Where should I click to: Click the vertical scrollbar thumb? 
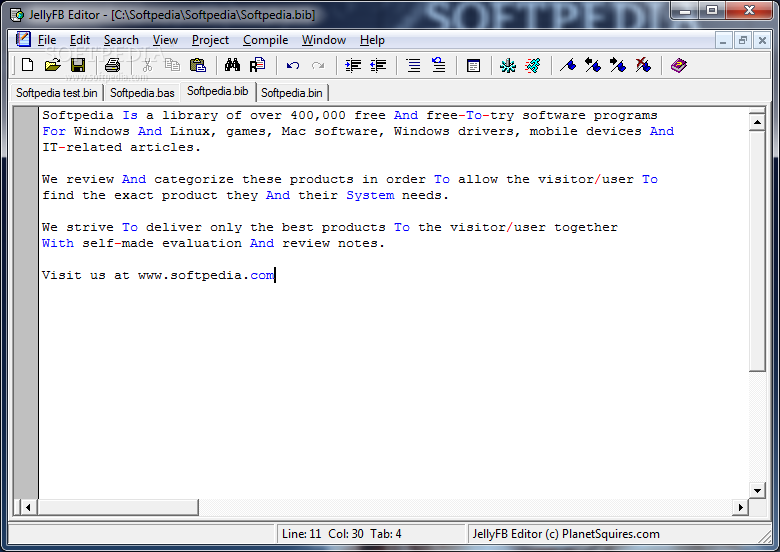(757, 251)
